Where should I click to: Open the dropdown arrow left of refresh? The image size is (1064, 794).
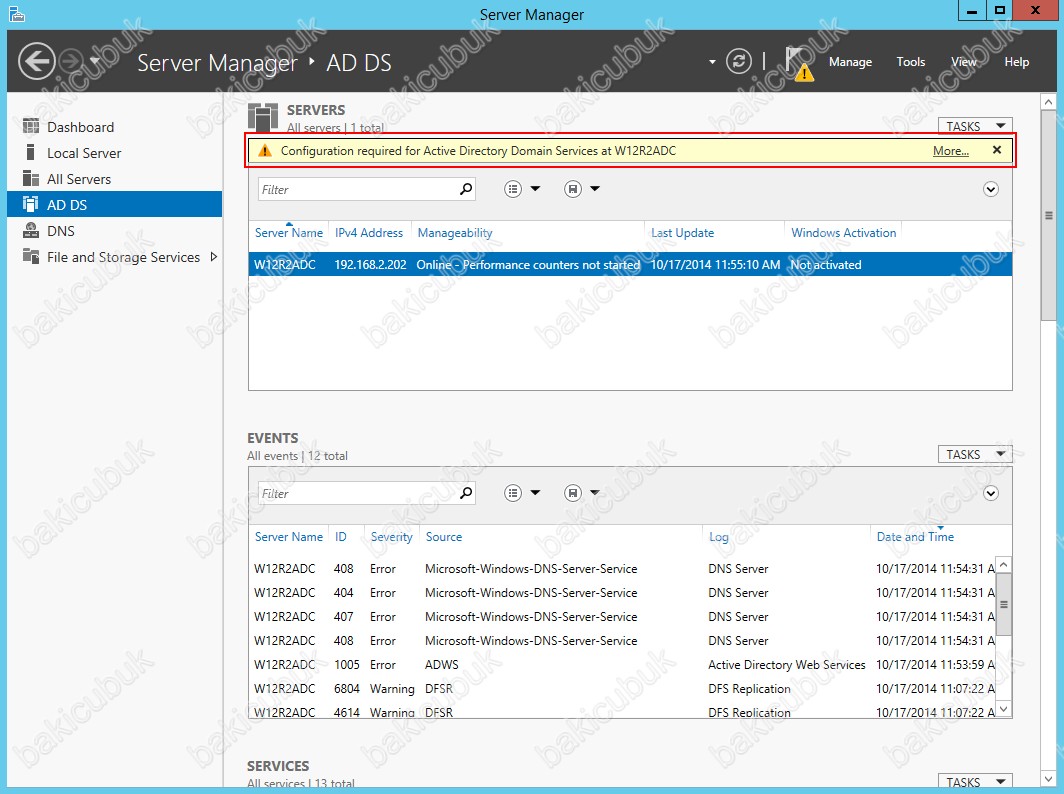[712, 62]
